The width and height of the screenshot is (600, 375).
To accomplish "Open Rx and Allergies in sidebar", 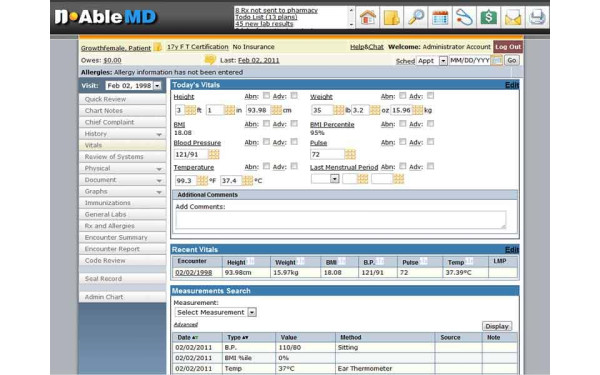I will click(122, 226).
